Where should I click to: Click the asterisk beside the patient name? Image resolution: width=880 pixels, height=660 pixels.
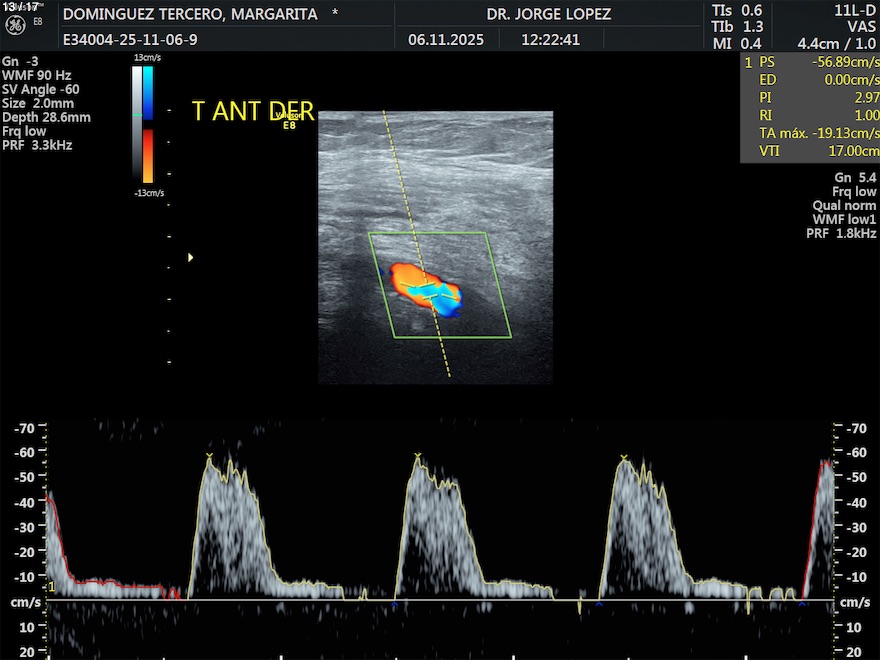(x=335, y=14)
